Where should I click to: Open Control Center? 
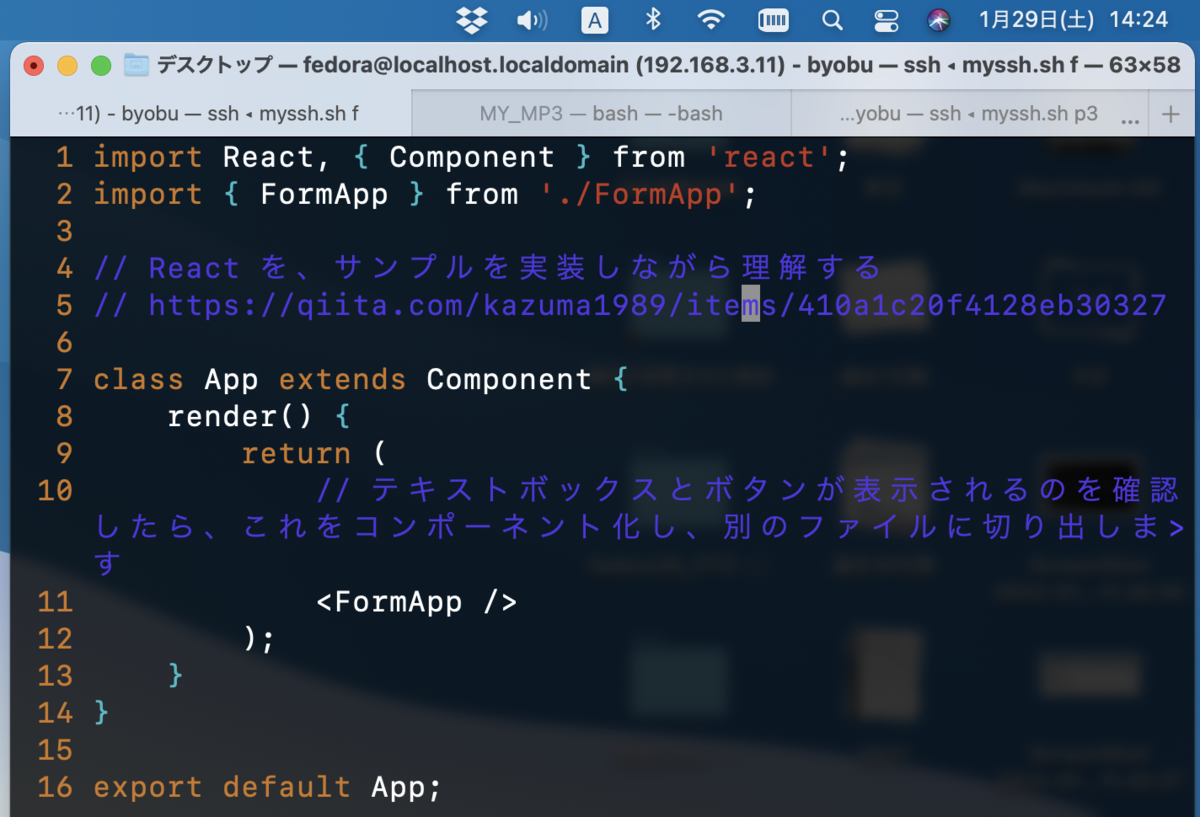click(x=886, y=20)
